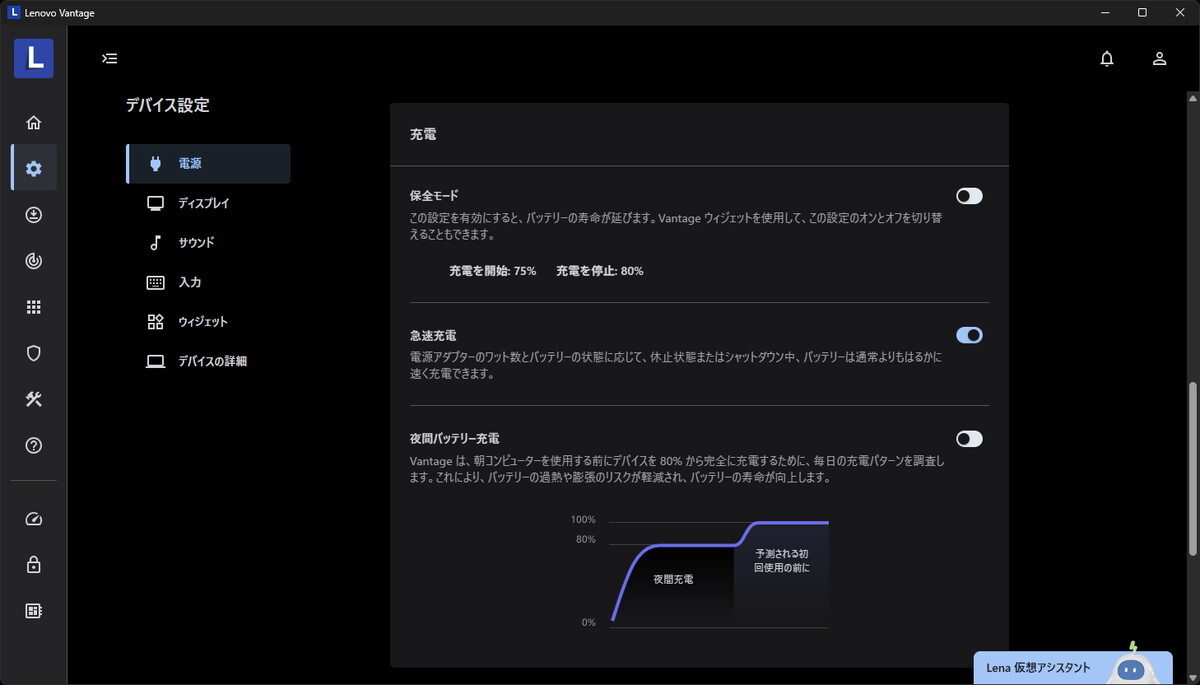Open the security shield icon
The image size is (1200, 685).
[34, 353]
